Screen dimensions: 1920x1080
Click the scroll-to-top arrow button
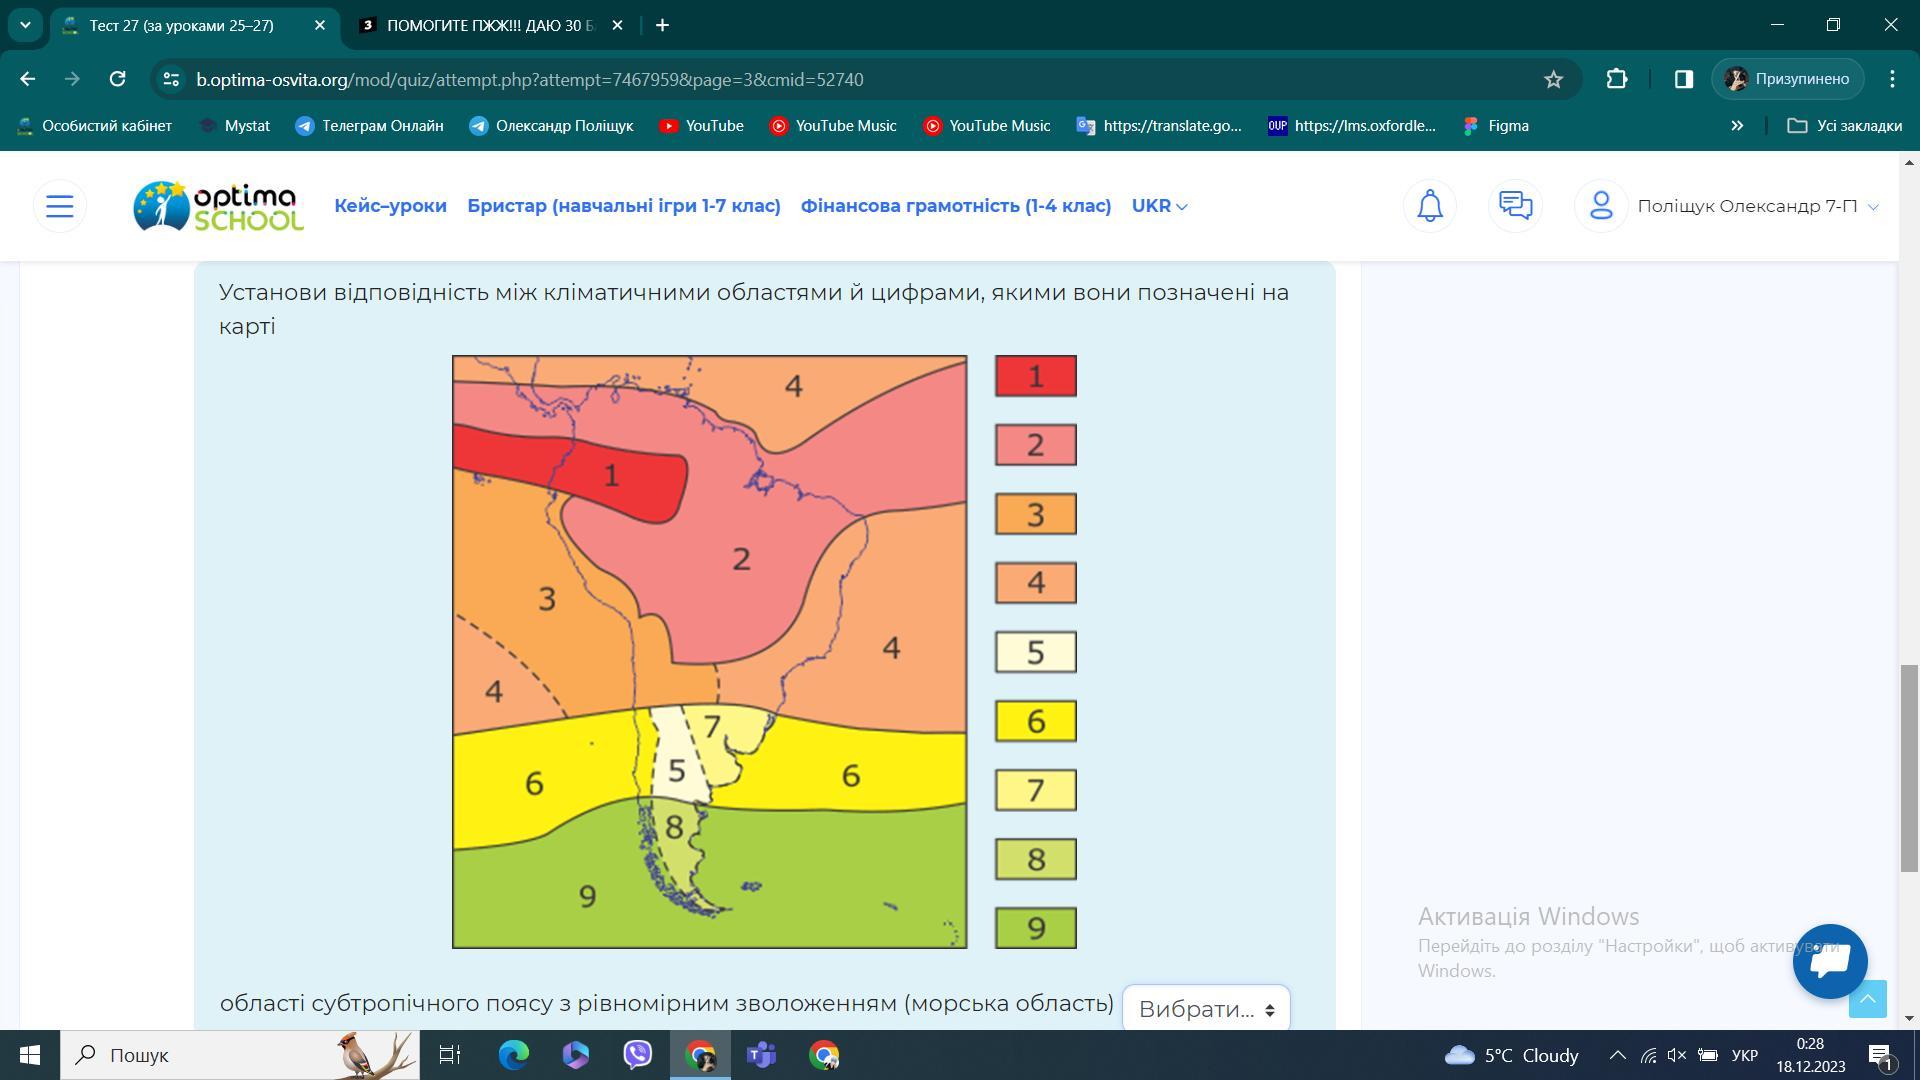click(x=1867, y=999)
